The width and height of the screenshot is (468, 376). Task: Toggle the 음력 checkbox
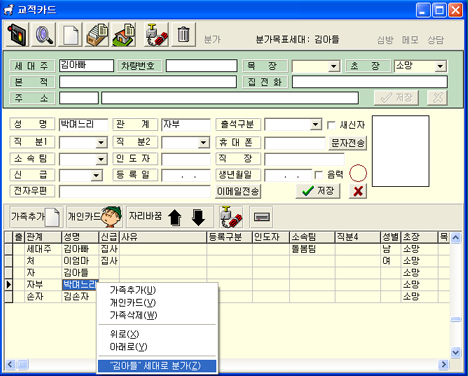coord(318,175)
